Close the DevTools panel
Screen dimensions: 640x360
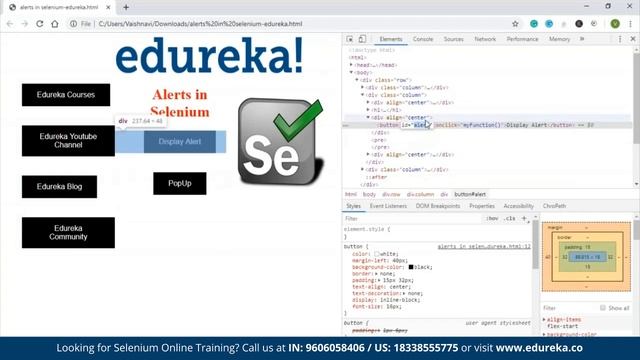click(x=633, y=39)
